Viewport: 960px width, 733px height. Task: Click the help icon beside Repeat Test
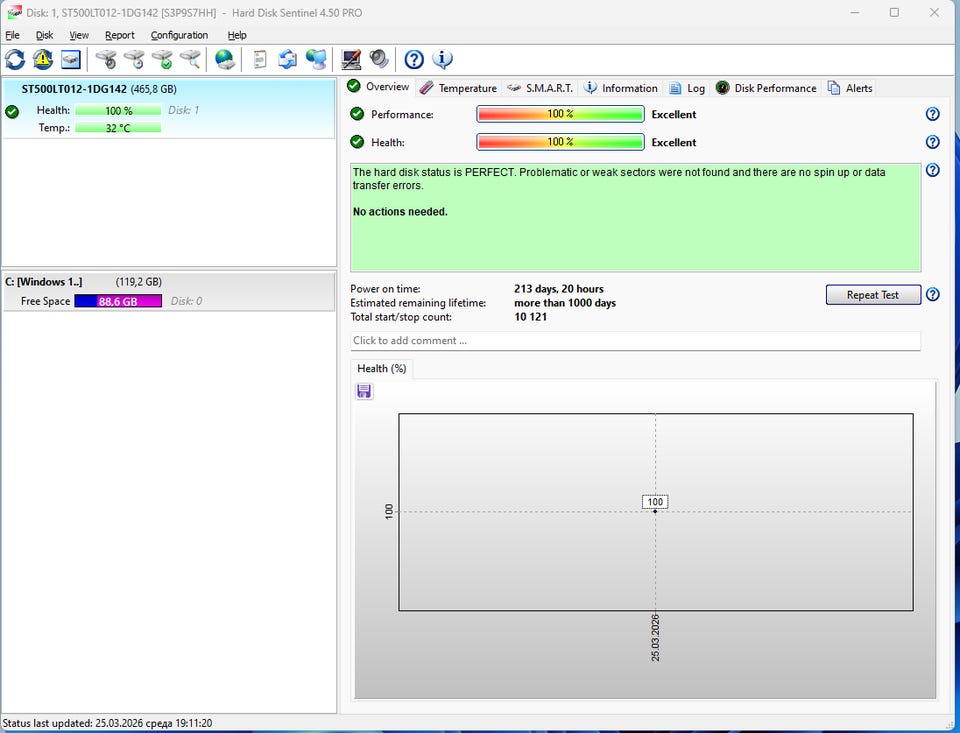coord(932,295)
